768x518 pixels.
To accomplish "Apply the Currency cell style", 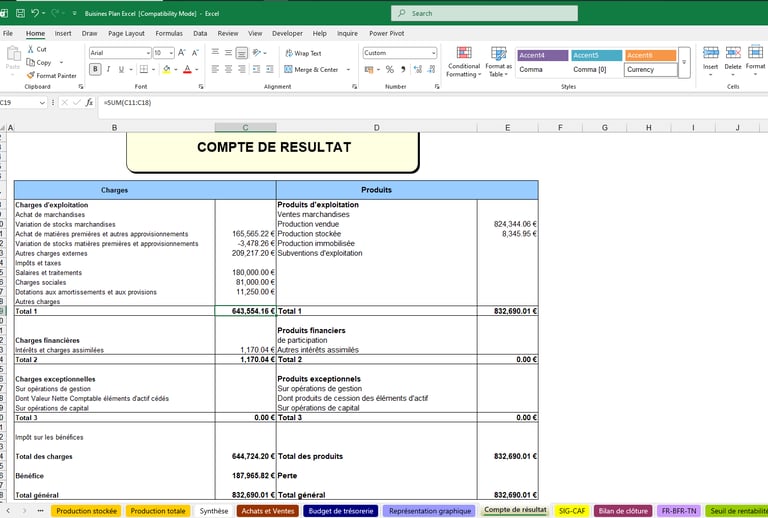I will click(651, 70).
